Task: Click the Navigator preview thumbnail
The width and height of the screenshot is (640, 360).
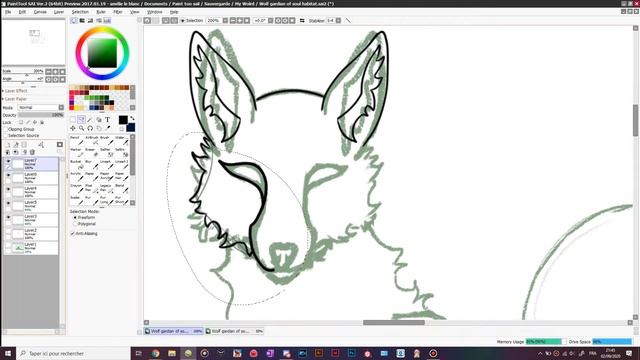Action: tap(33, 42)
